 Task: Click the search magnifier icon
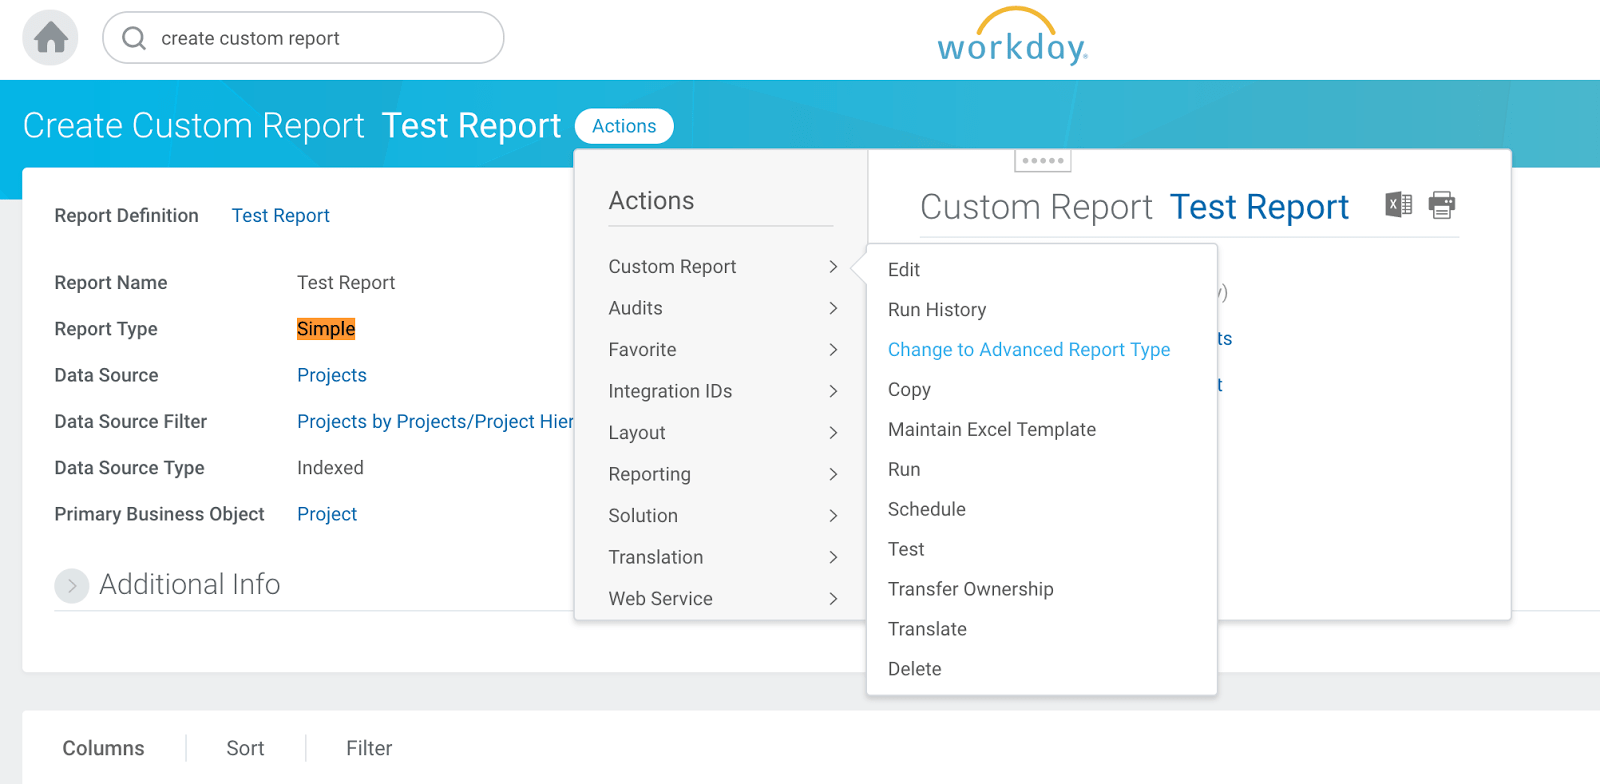pos(134,38)
